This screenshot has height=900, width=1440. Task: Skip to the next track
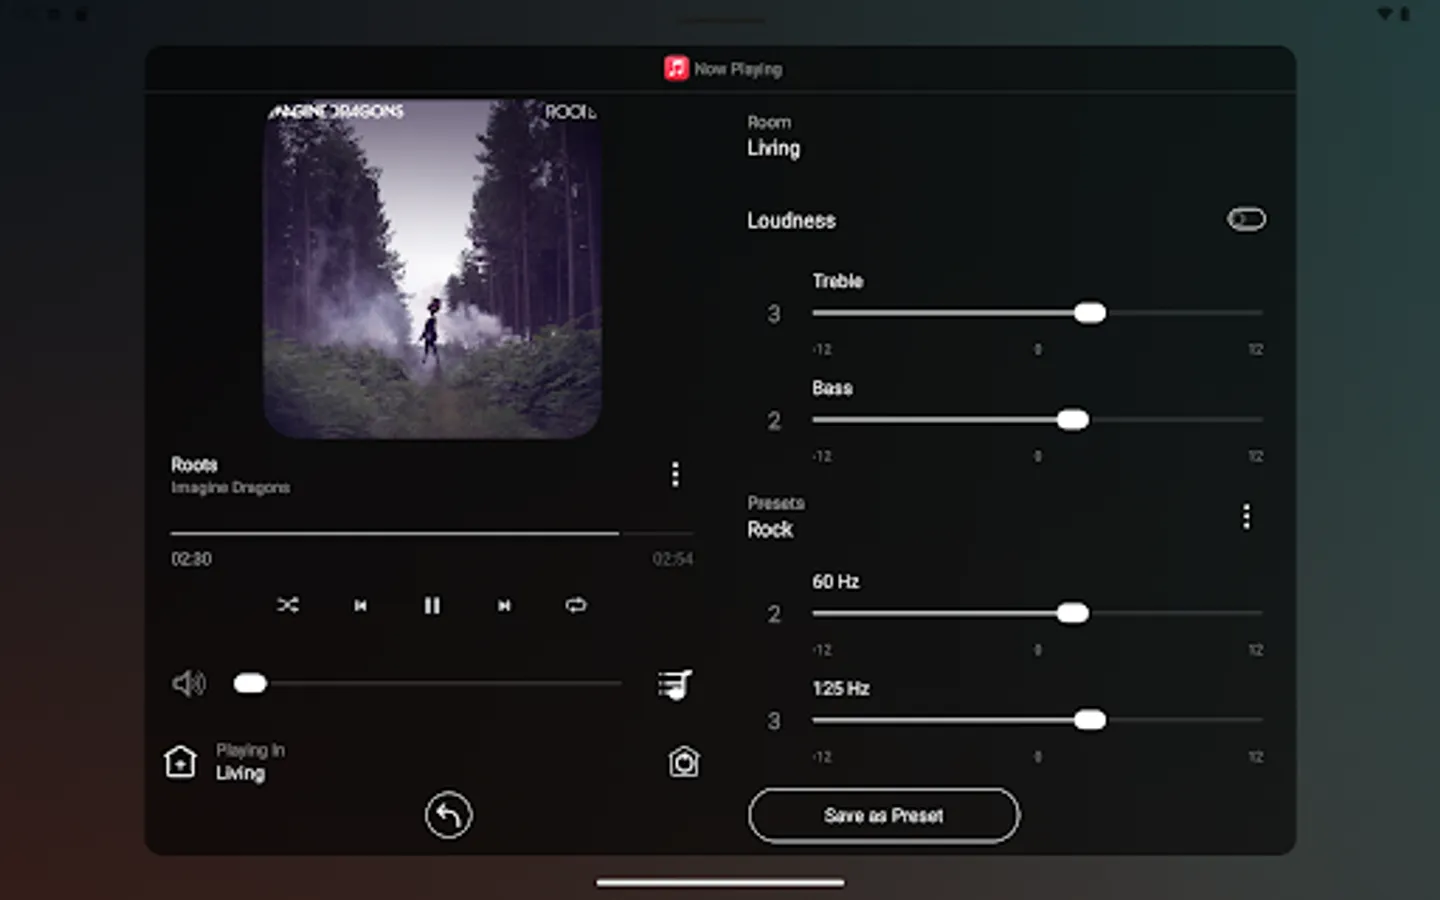[504, 605]
